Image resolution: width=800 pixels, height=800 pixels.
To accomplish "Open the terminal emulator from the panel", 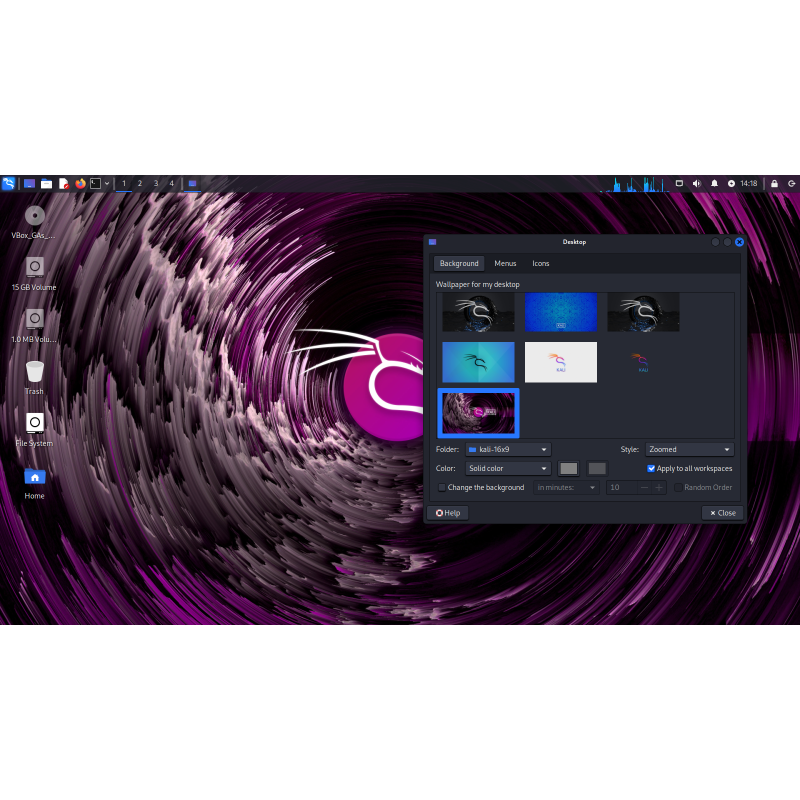I will coord(96,184).
